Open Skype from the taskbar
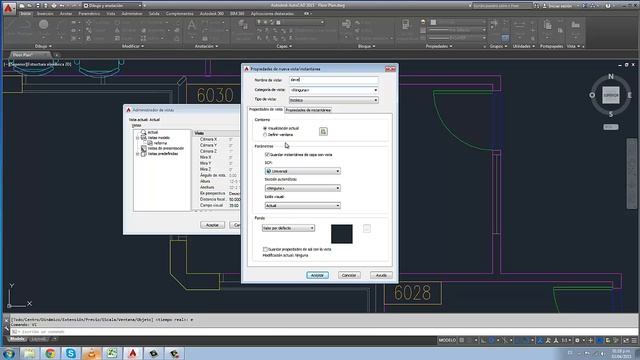 tap(71, 353)
